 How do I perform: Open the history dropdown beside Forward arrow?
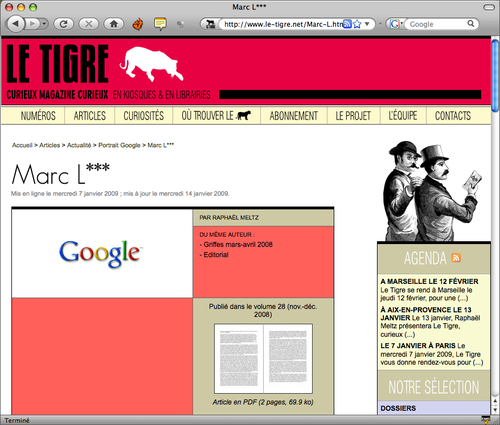44,24
